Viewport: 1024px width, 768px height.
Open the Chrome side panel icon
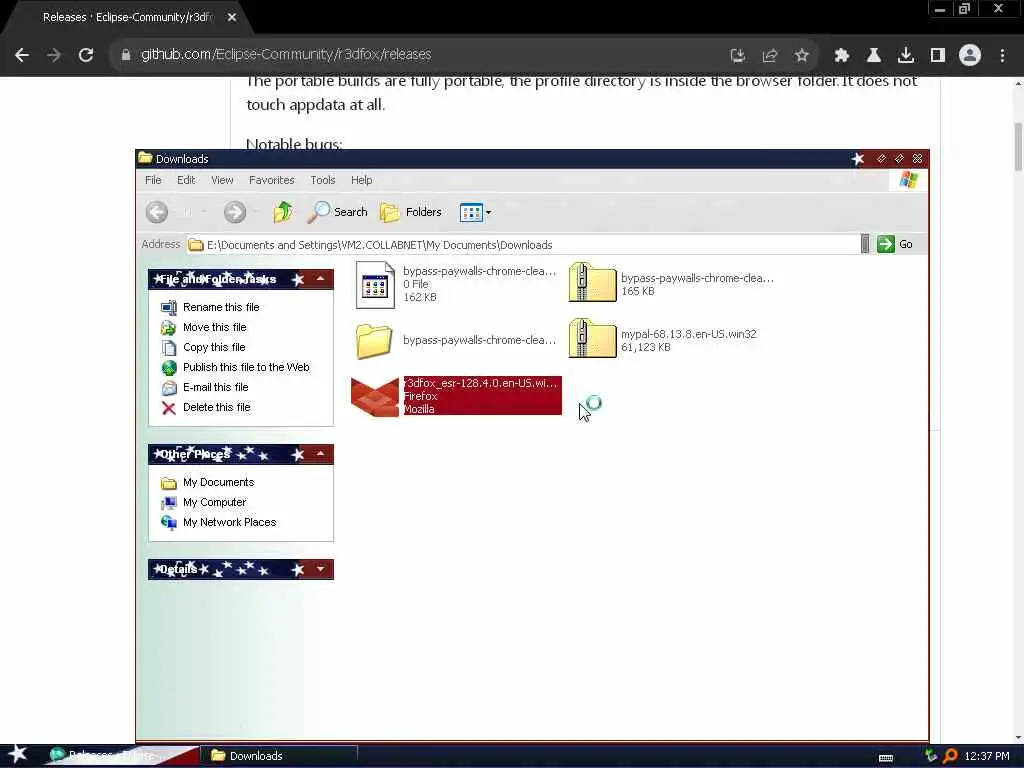tap(938, 56)
